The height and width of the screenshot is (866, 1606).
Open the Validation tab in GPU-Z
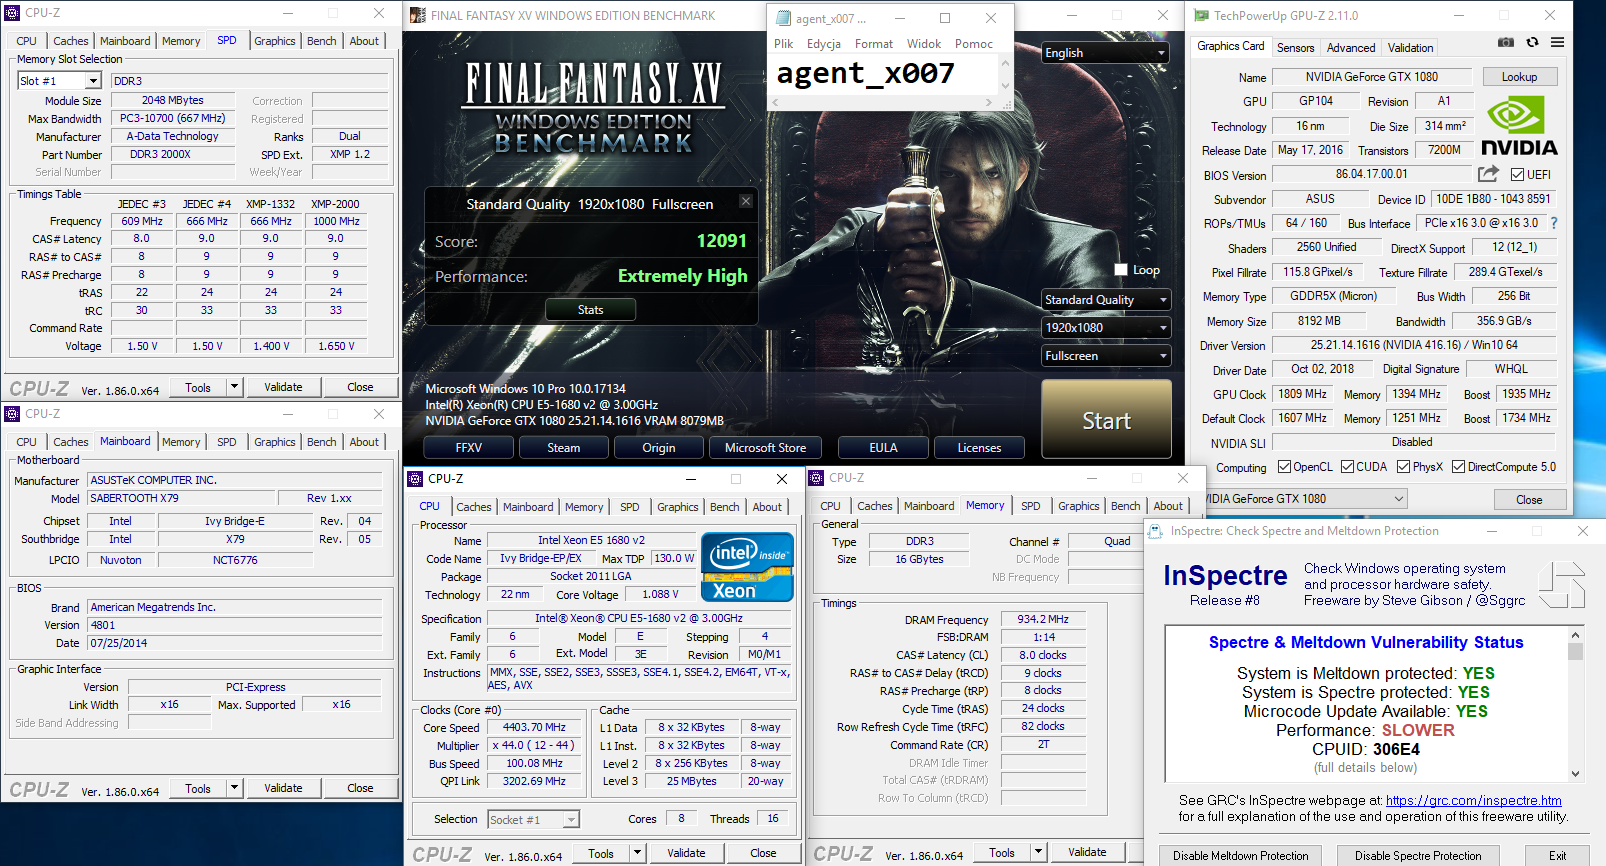pos(1410,48)
